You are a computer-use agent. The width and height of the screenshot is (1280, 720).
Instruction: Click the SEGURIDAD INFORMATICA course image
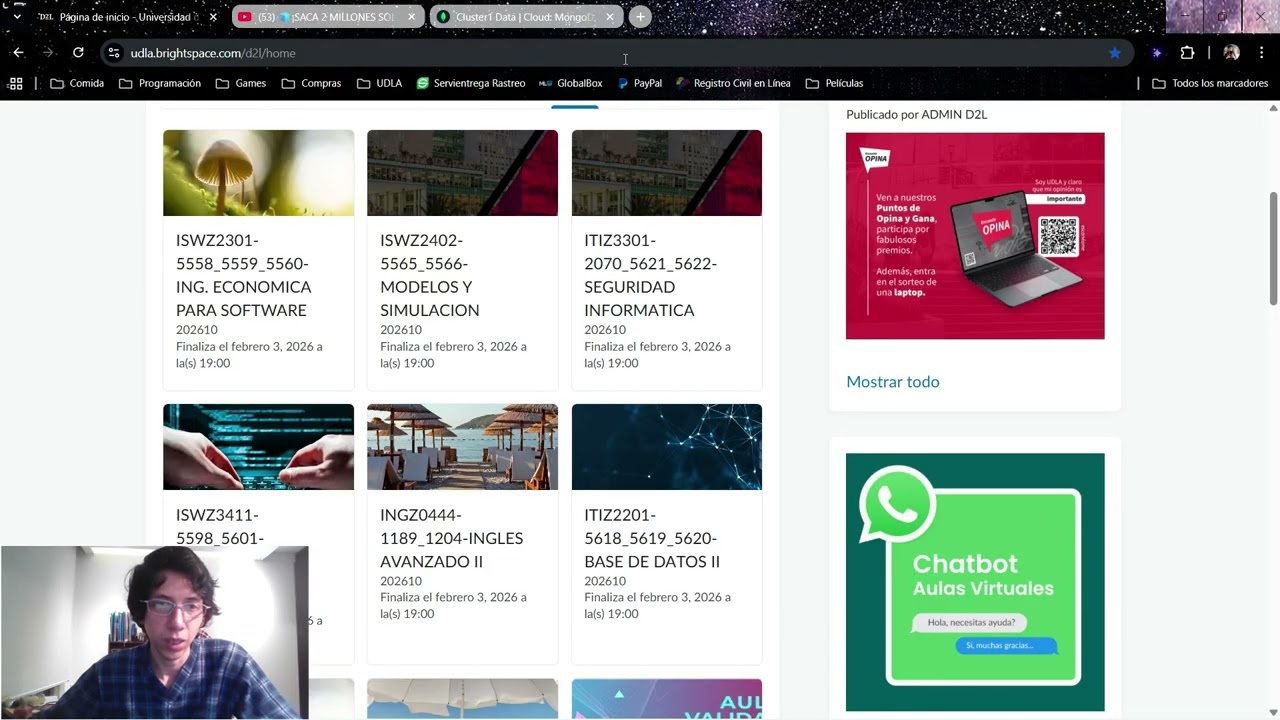point(667,173)
